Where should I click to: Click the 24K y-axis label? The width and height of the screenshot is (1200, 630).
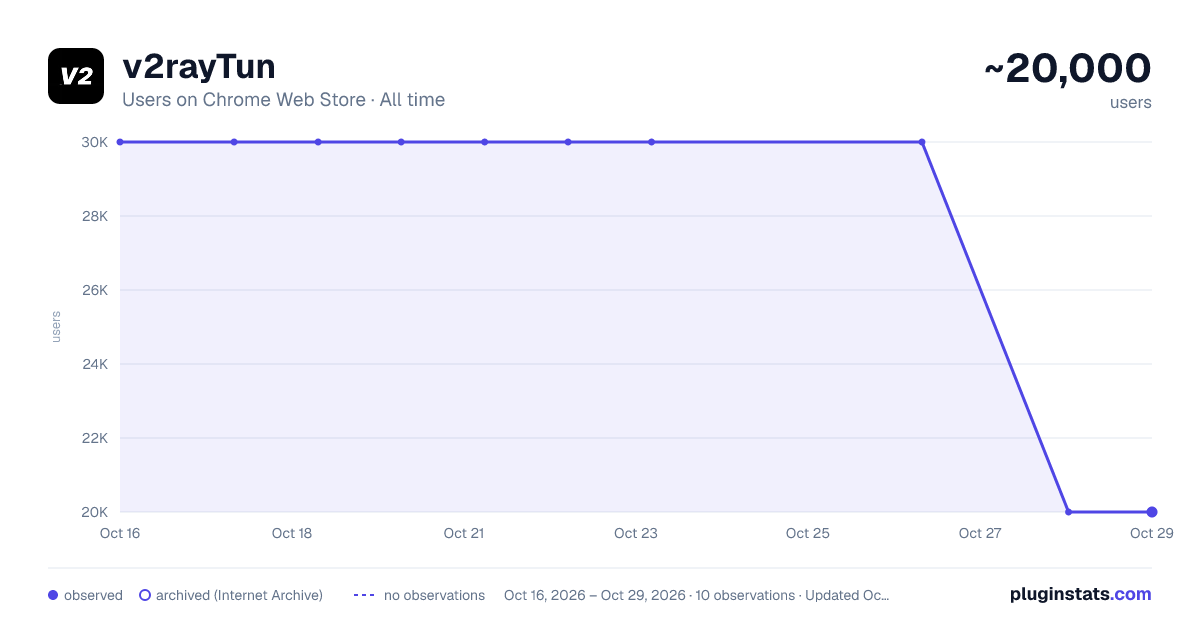coord(95,364)
